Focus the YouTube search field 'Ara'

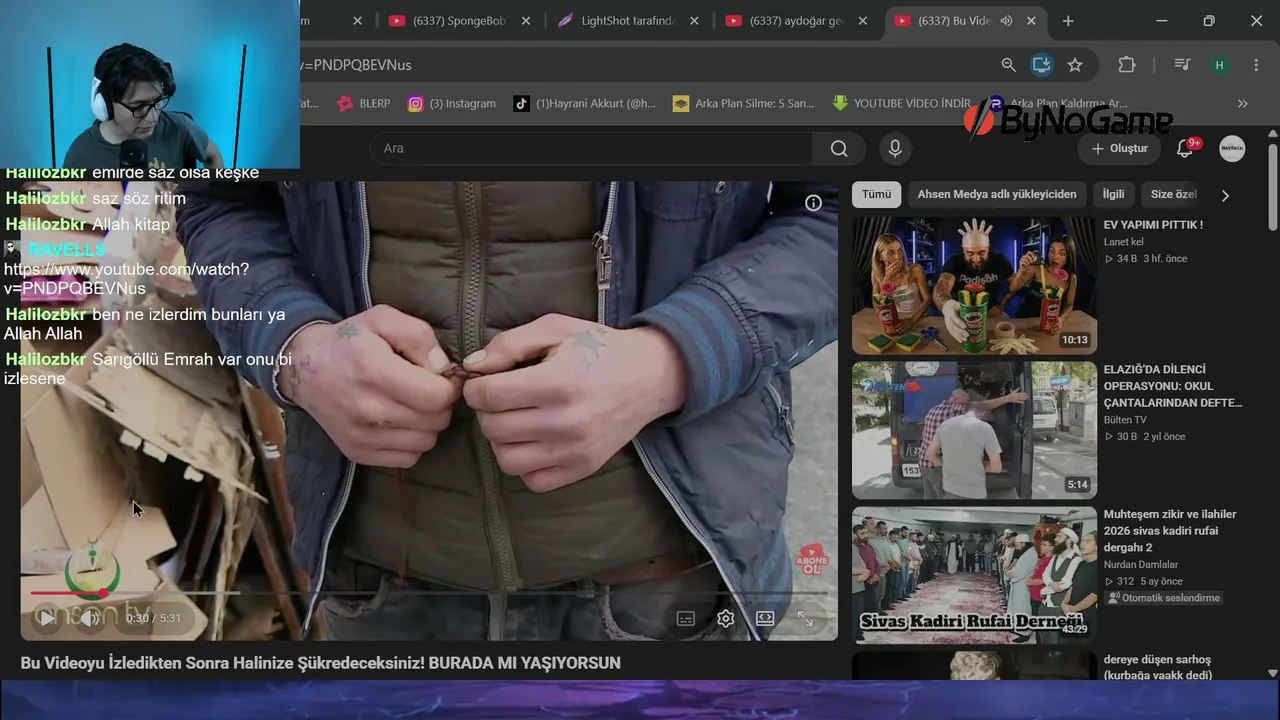[x=591, y=149]
